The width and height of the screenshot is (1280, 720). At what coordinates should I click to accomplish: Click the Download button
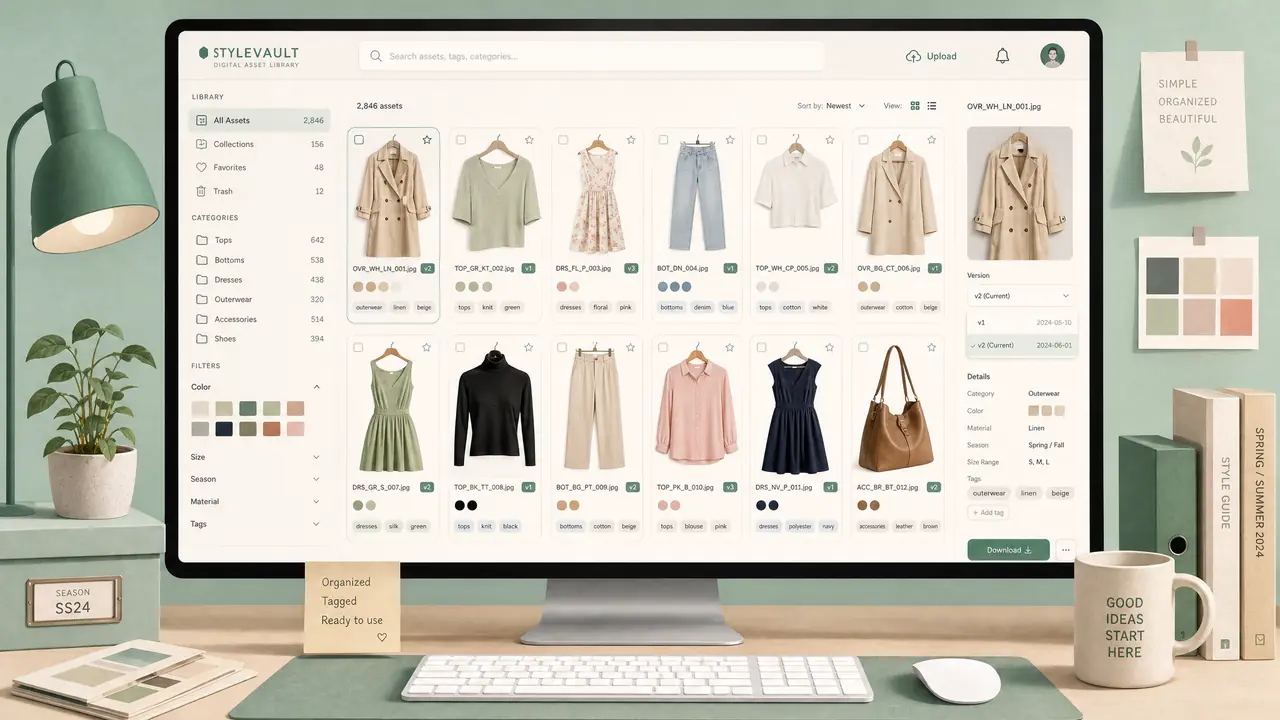1008,550
